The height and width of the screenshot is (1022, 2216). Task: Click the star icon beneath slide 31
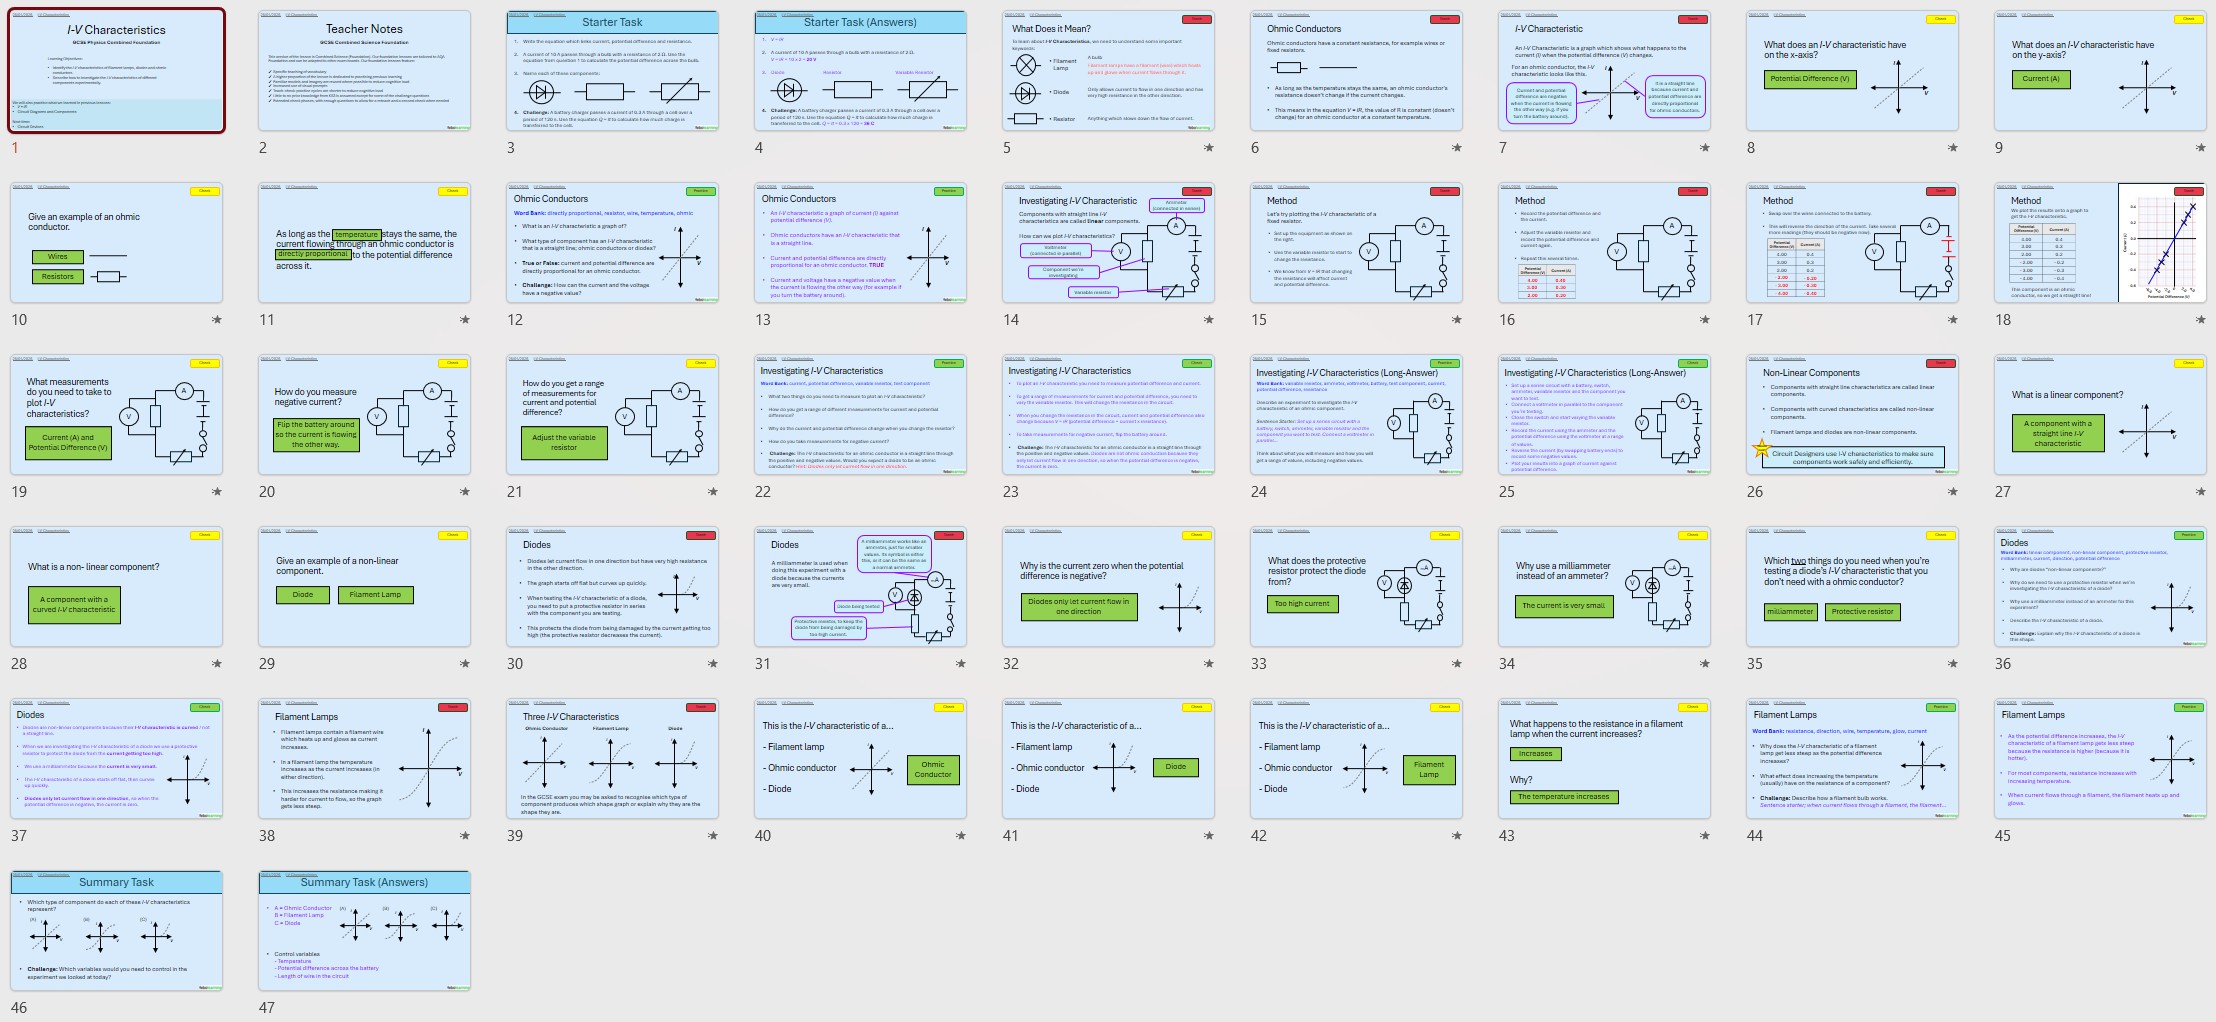click(x=960, y=664)
